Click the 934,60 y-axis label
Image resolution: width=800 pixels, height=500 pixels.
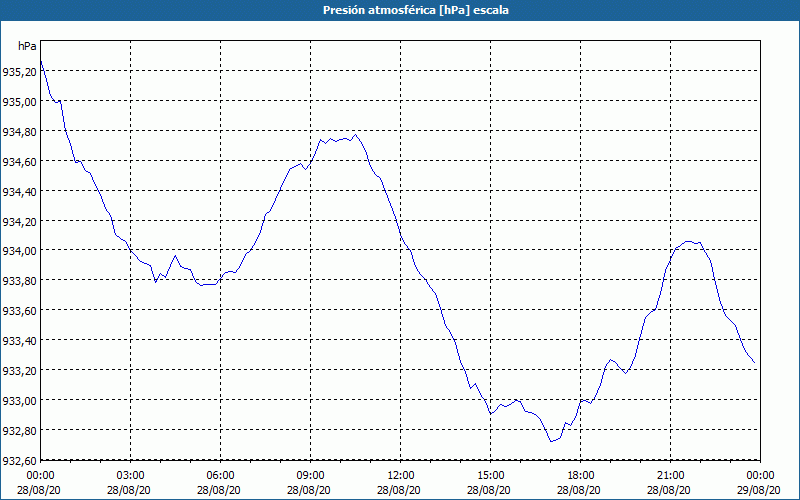pyautogui.click(x=19, y=161)
